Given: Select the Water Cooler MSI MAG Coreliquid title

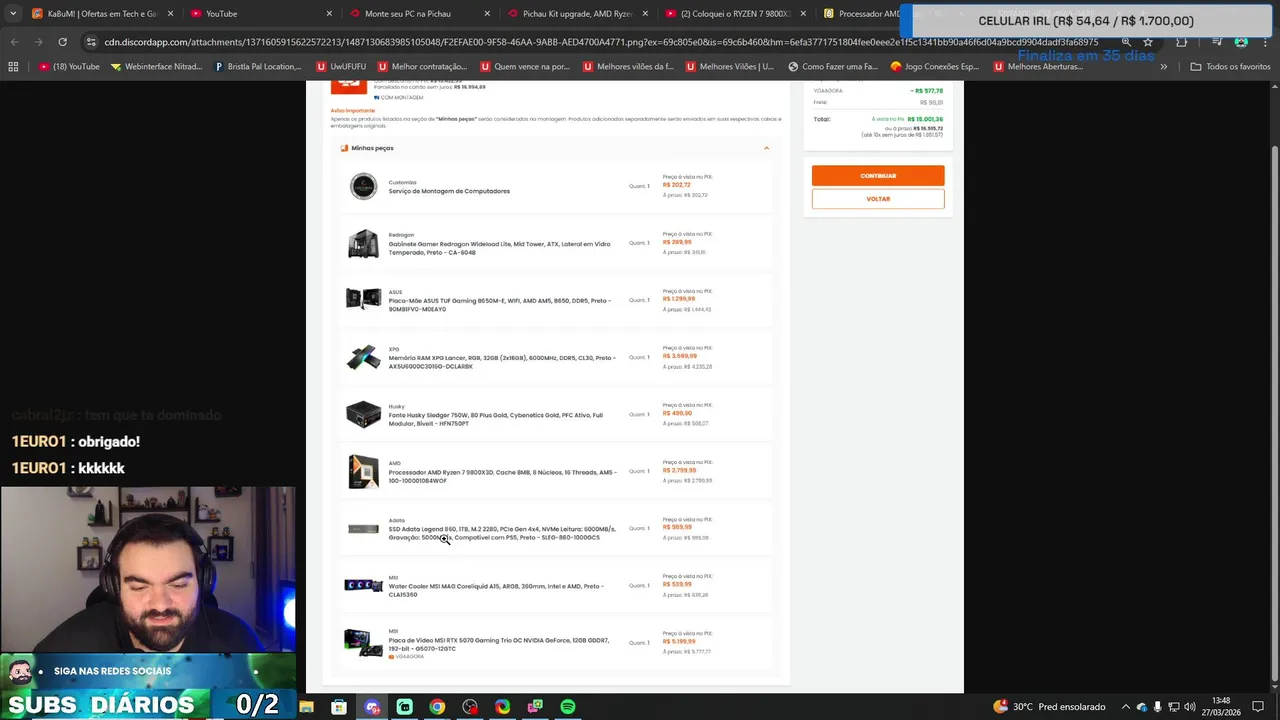Looking at the screenshot, I should pyautogui.click(x=496, y=590).
